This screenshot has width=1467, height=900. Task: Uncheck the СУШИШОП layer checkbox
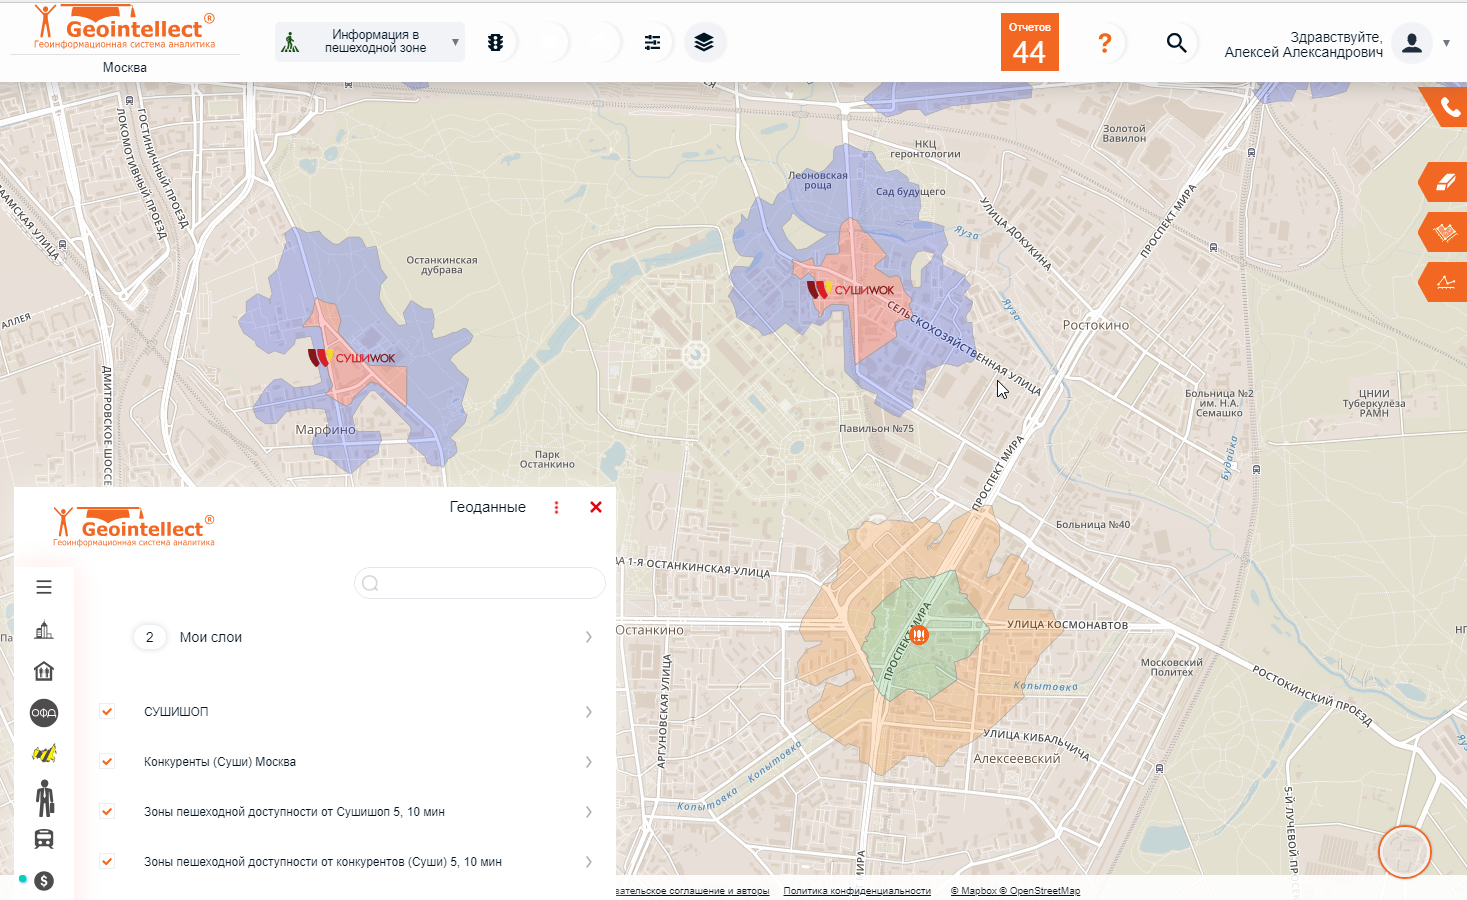click(x=107, y=711)
